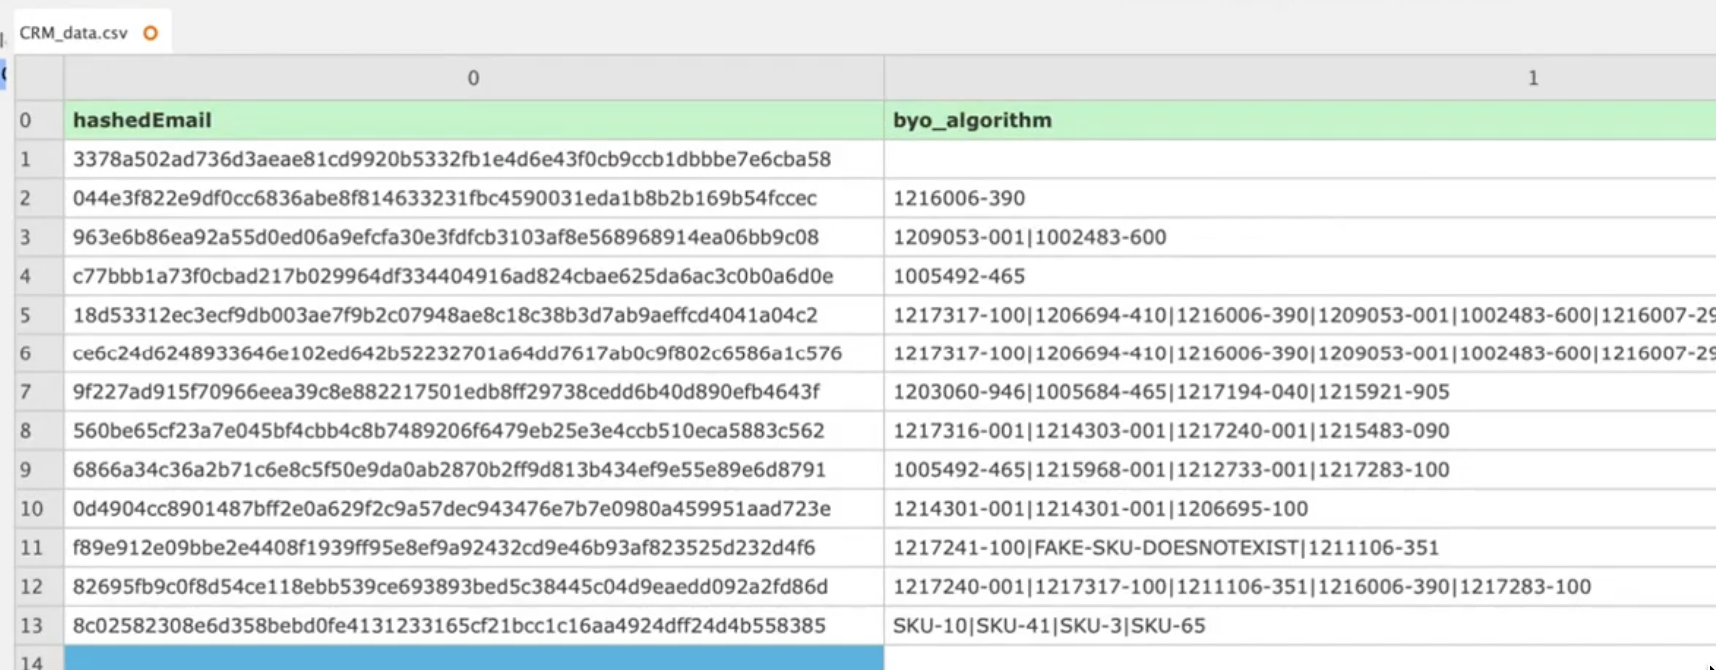This screenshot has width=1716, height=670.
Task: Click hash cell starting with ce6c24d624
Action: point(474,353)
